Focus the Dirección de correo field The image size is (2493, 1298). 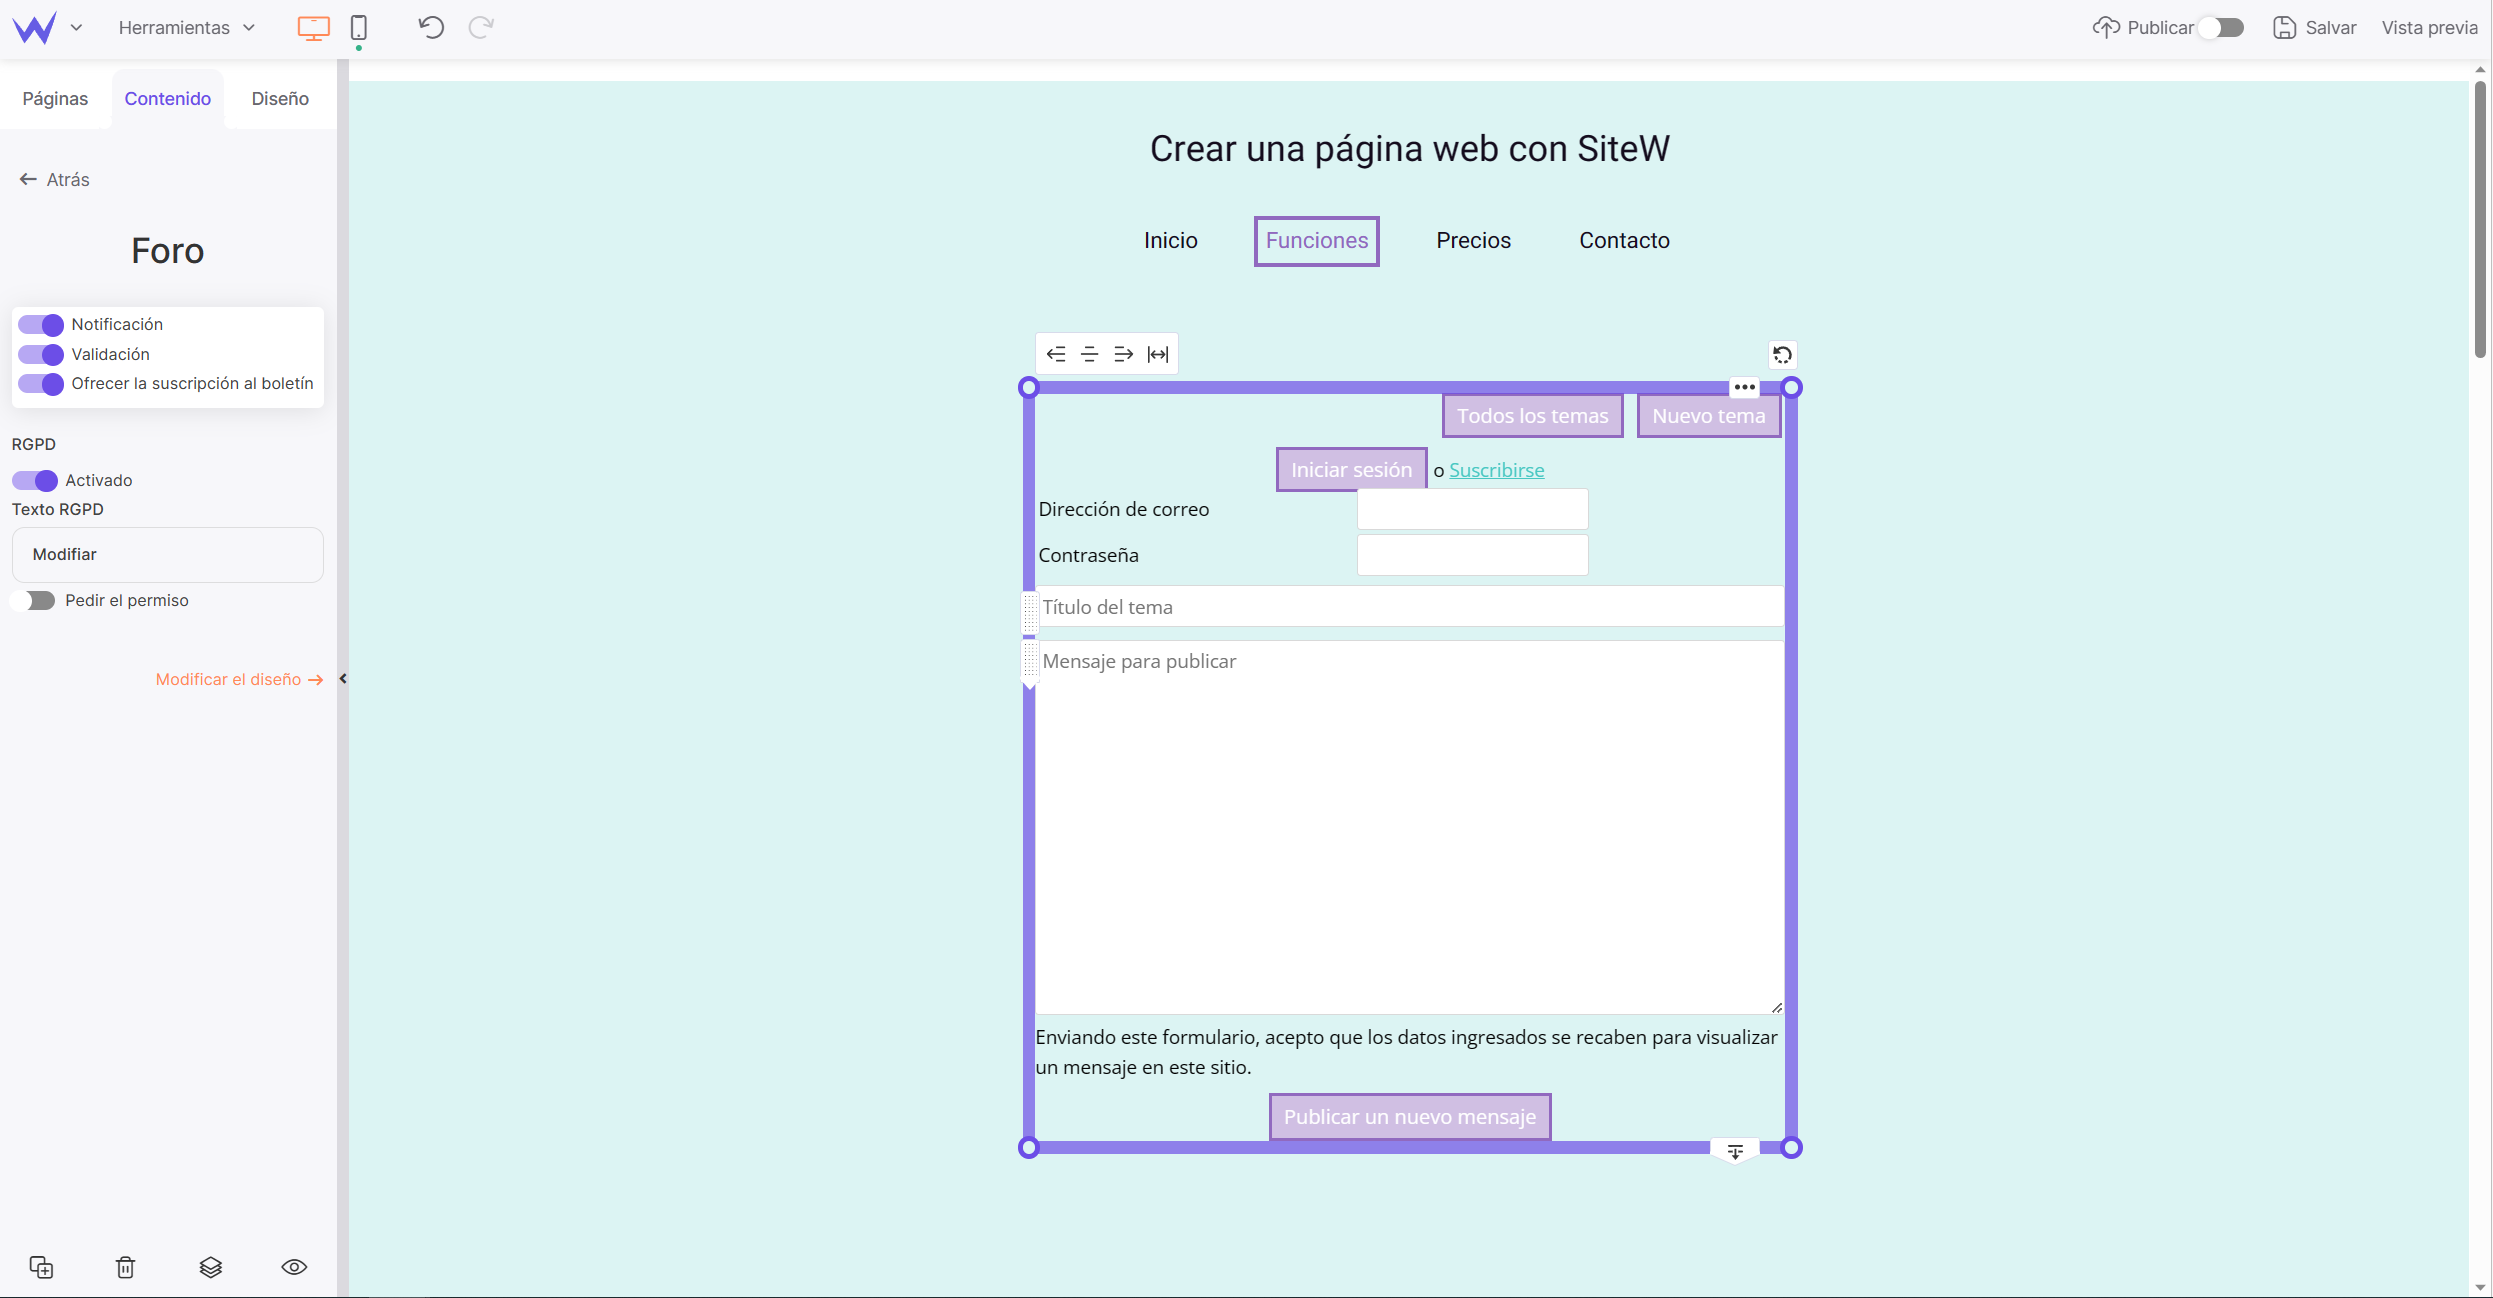1472,509
